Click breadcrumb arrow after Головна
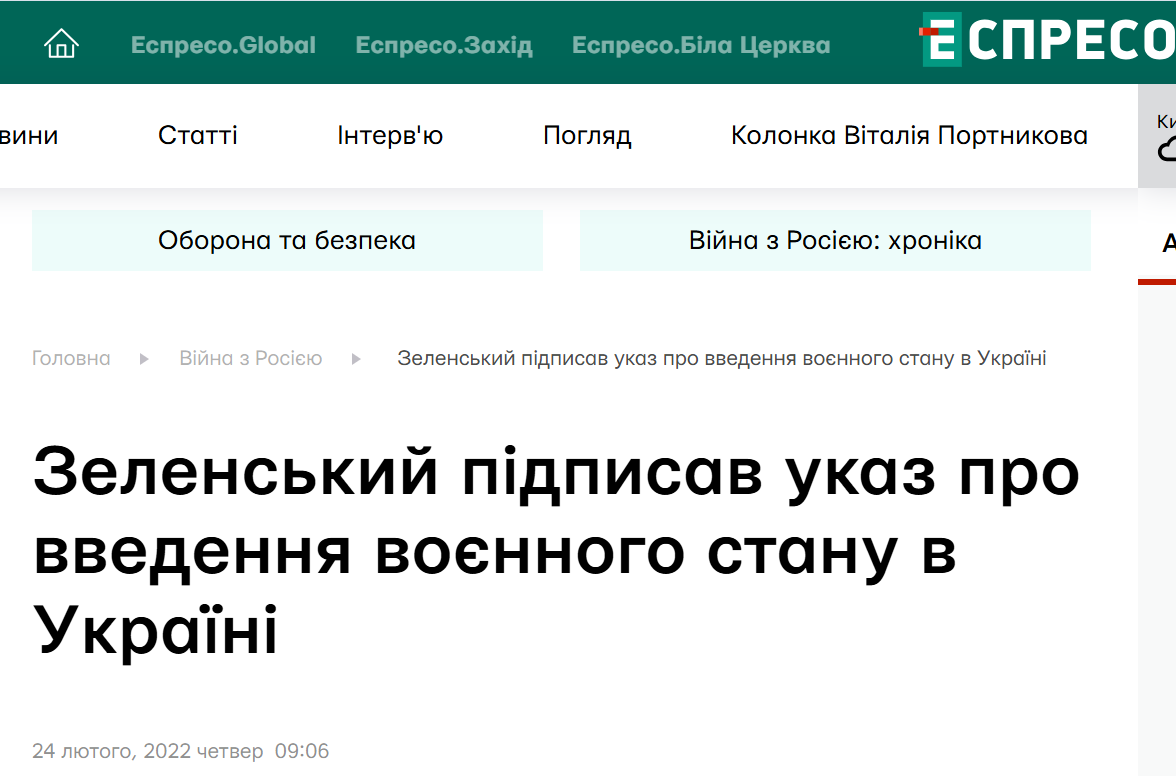This screenshot has width=1176, height=776. coord(144,359)
